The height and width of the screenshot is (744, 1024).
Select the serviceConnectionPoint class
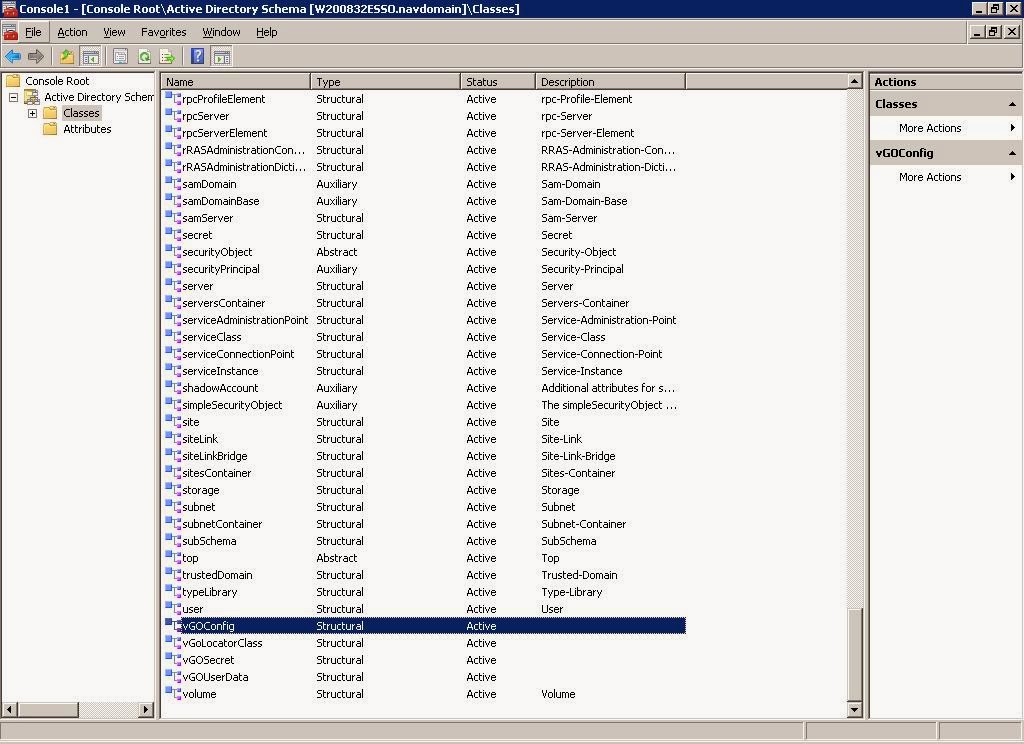pyautogui.click(x=424, y=354)
